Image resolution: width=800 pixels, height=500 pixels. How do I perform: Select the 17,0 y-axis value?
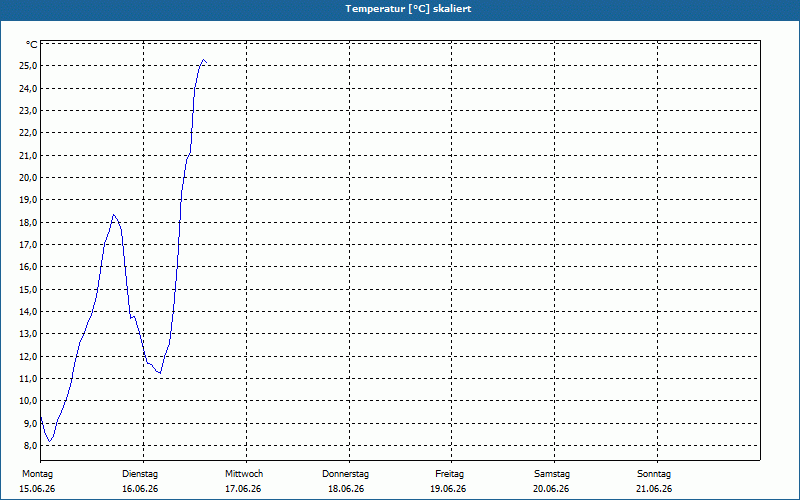tap(29, 244)
